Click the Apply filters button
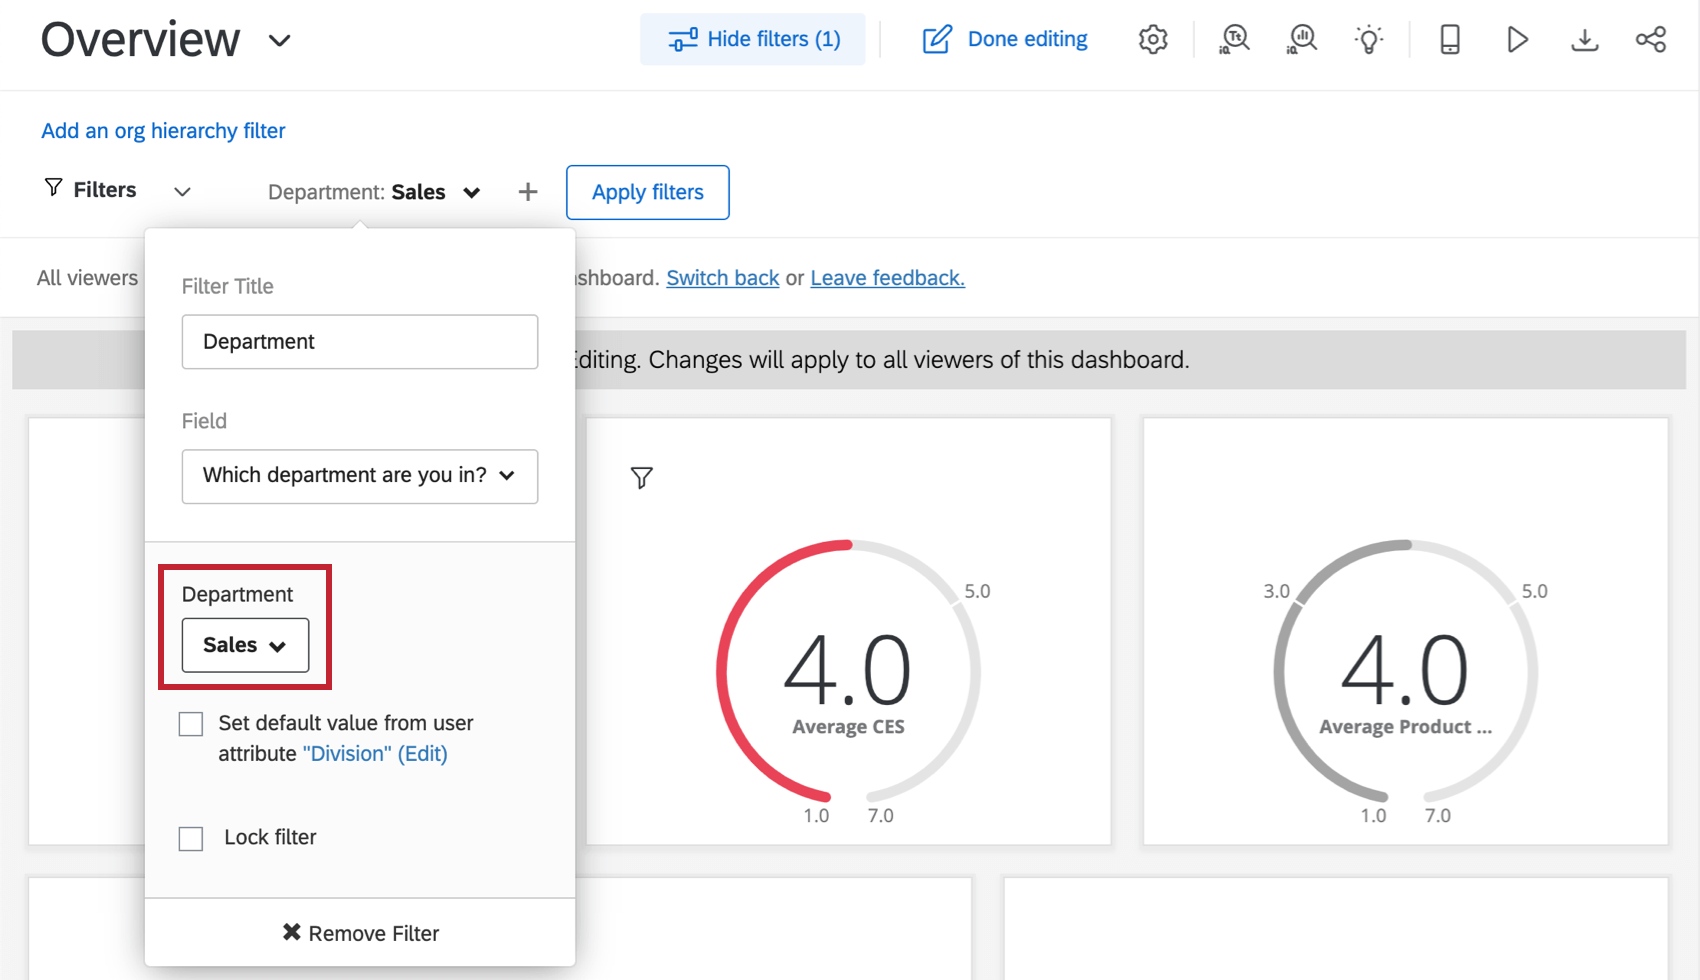 (x=647, y=192)
